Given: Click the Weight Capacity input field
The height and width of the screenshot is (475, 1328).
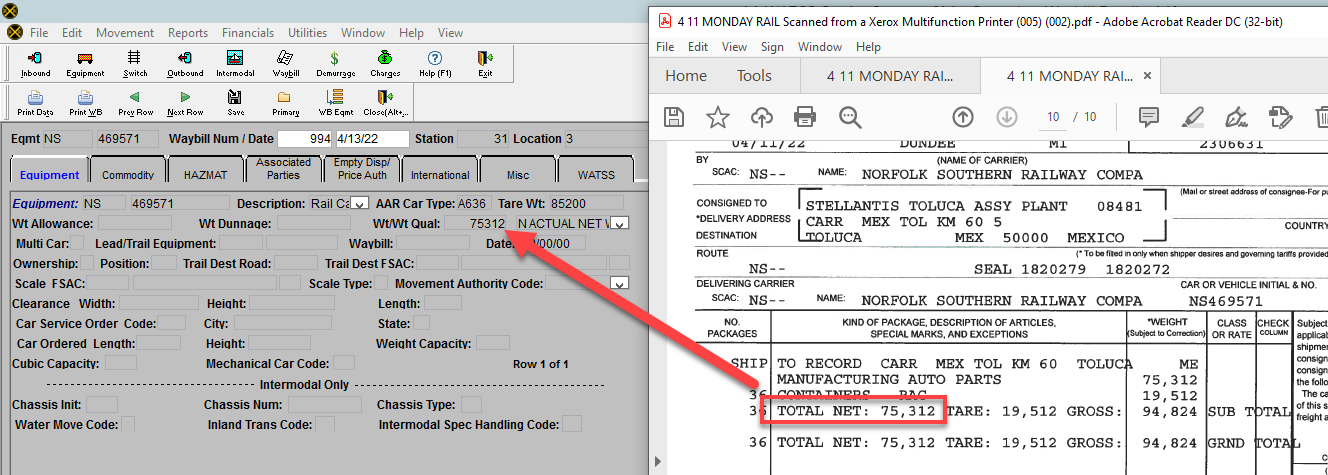Looking at the screenshot, I should tap(492, 343).
